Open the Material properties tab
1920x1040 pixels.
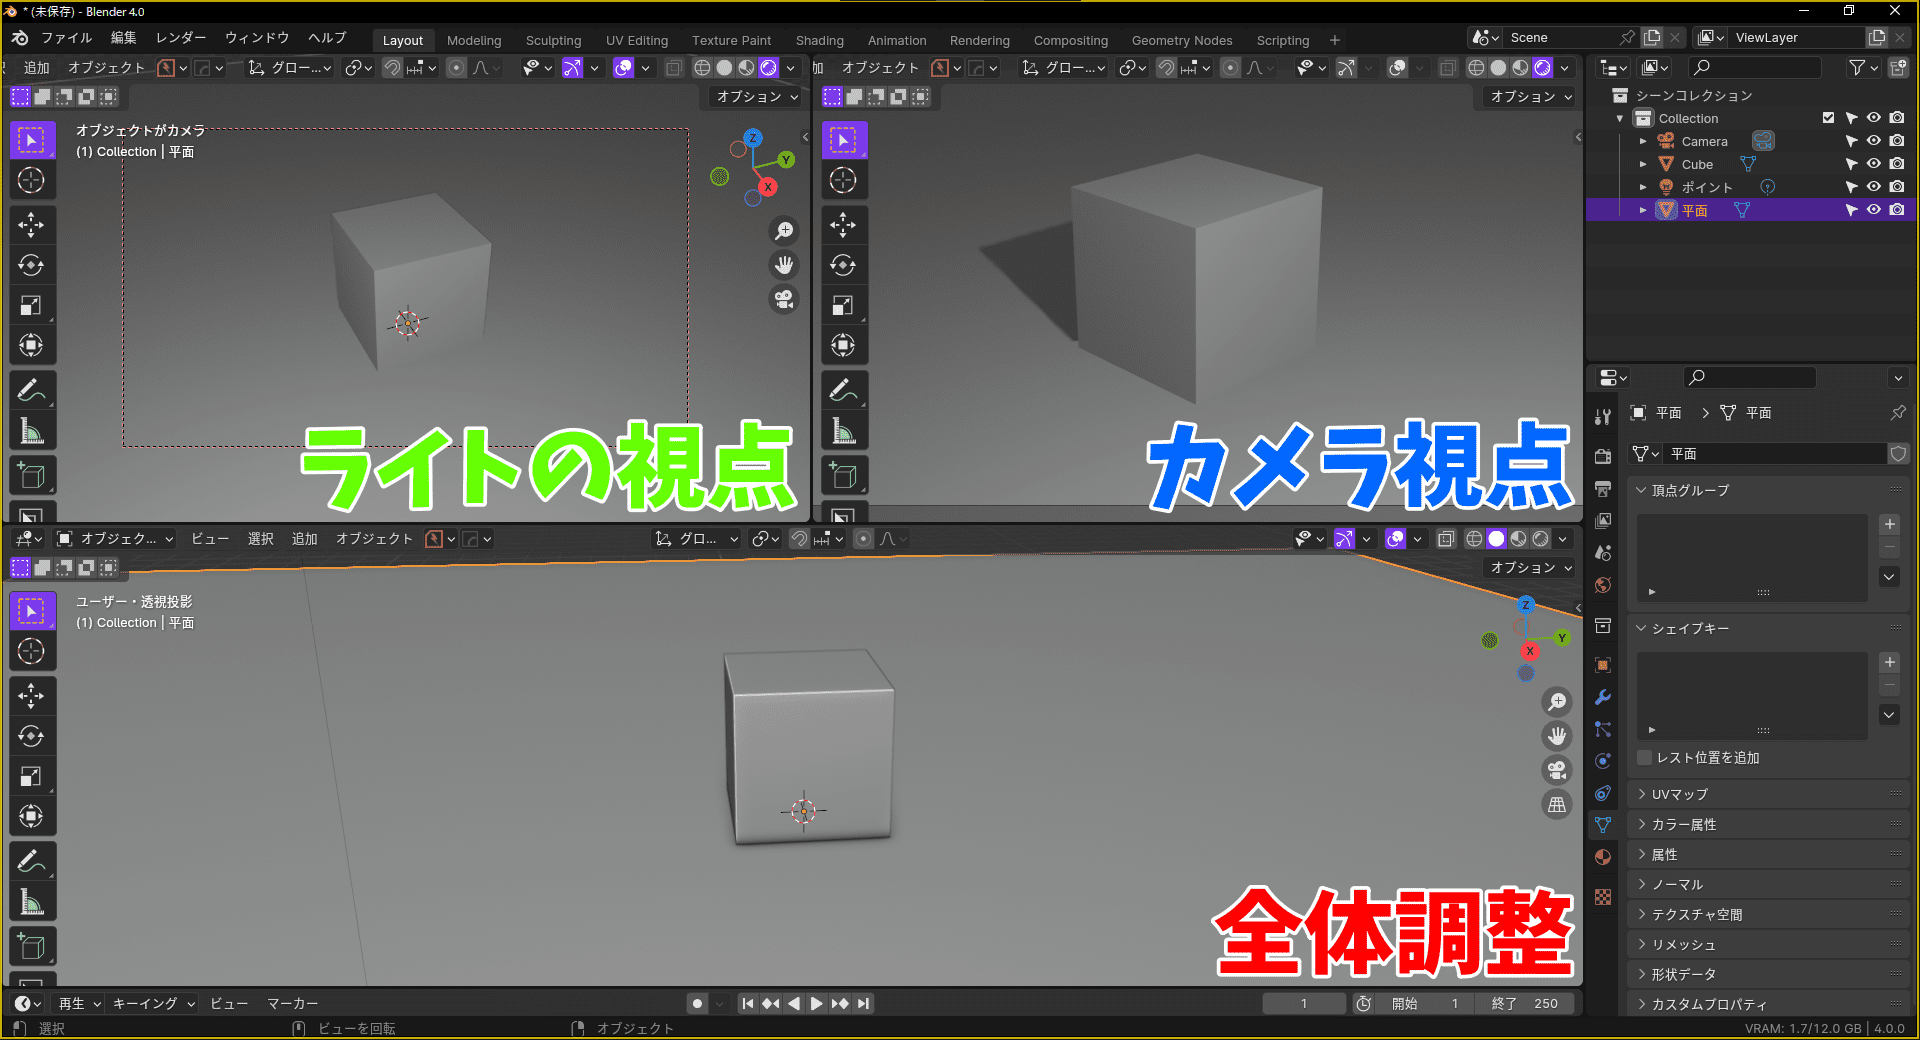point(1603,857)
